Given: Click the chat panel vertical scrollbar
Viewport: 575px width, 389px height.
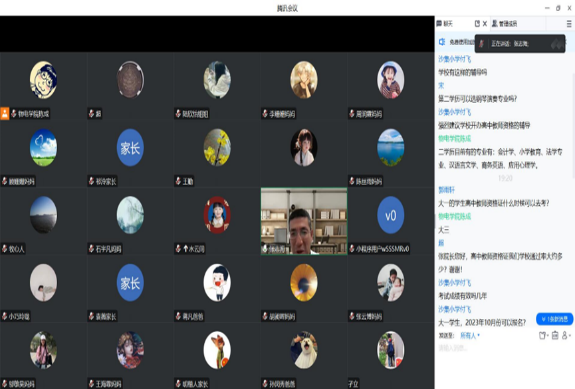Looking at the screenshot, I should 573,176.
